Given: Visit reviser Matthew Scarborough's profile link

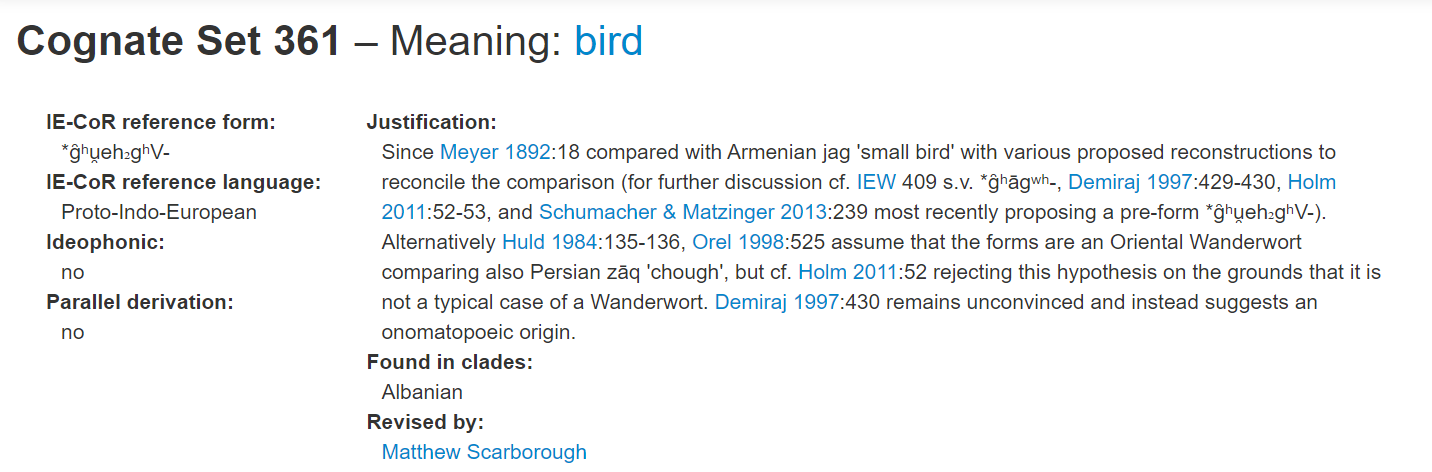Looking at the screenshot, I should tap(484, 452).
